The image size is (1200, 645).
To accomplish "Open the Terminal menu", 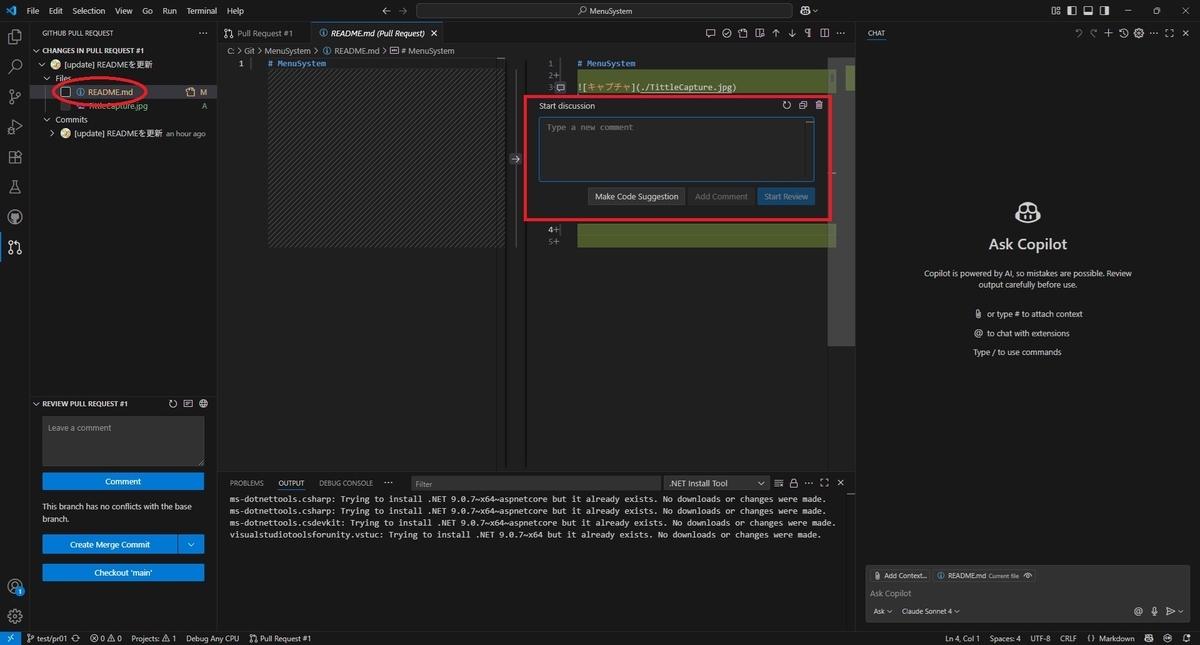I will [x=201, y=11].
